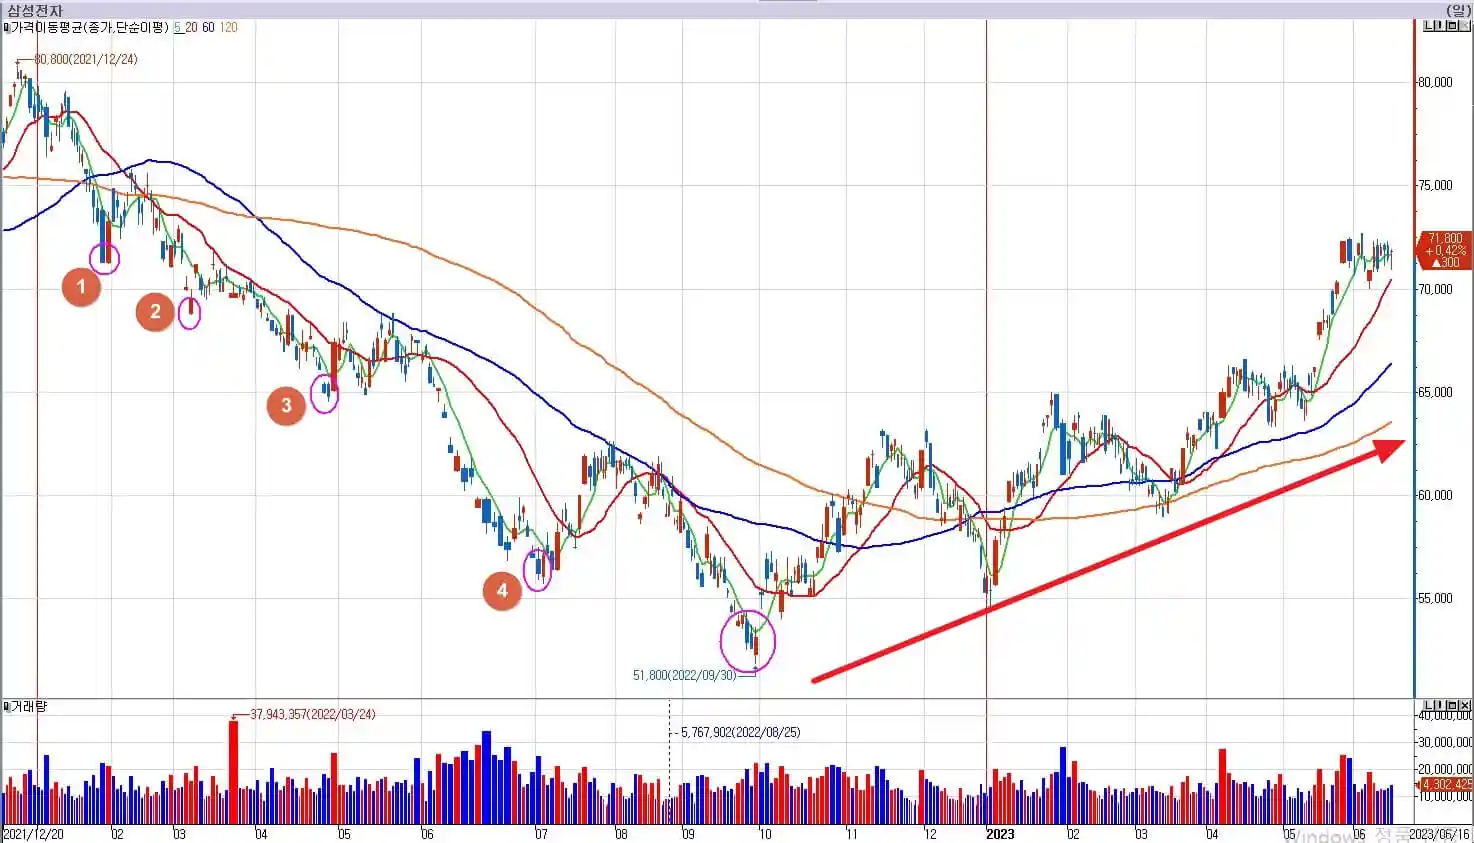Maximize the price chart panel
Viewport: 1474px width, 843px height.
click(1452, 26)
